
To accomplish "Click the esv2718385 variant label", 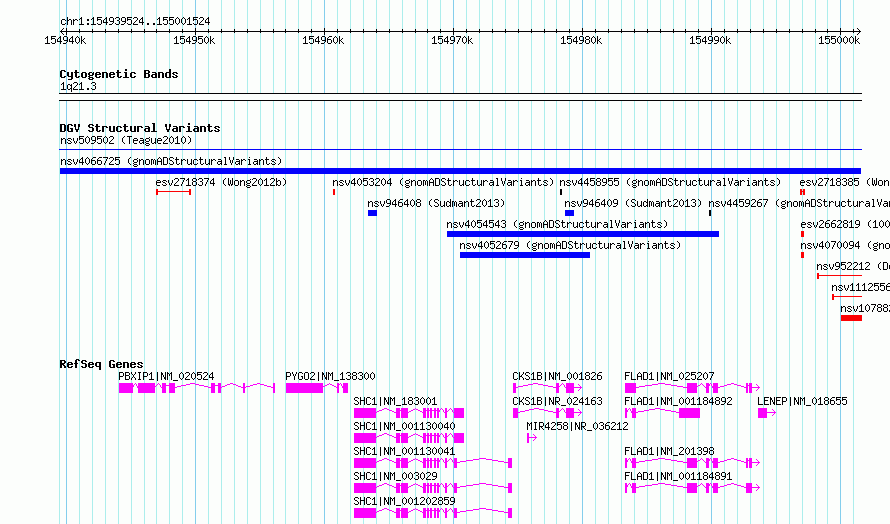I will coord(845,182).
